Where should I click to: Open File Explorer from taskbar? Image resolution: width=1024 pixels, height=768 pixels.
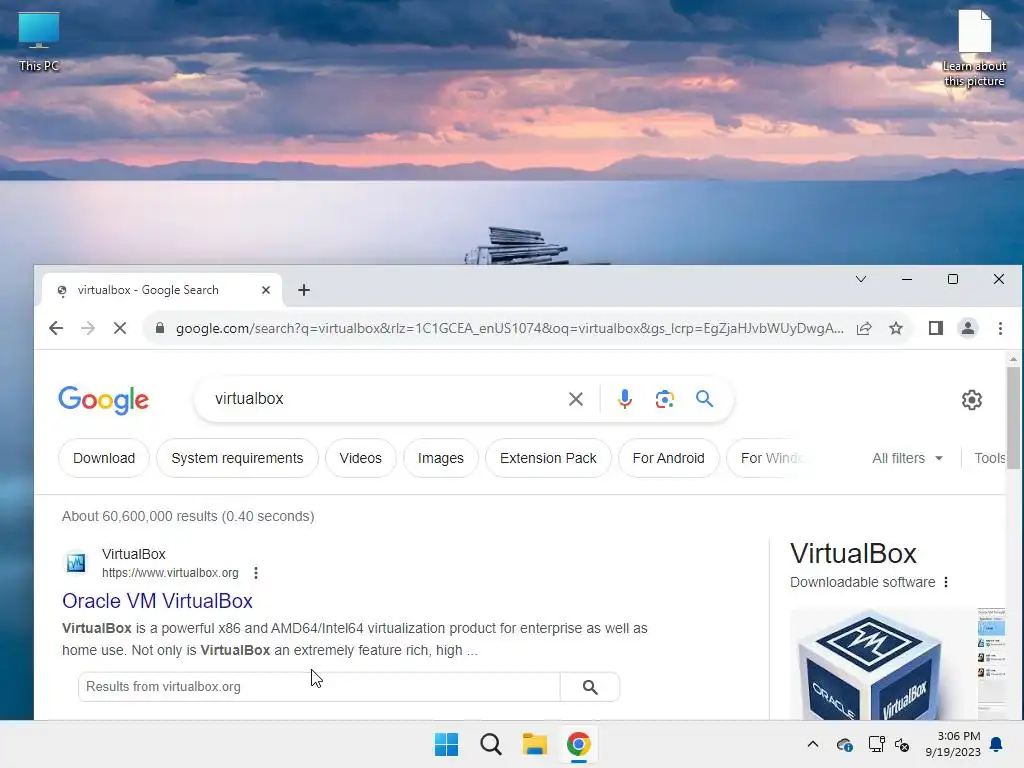coord(534,744)
